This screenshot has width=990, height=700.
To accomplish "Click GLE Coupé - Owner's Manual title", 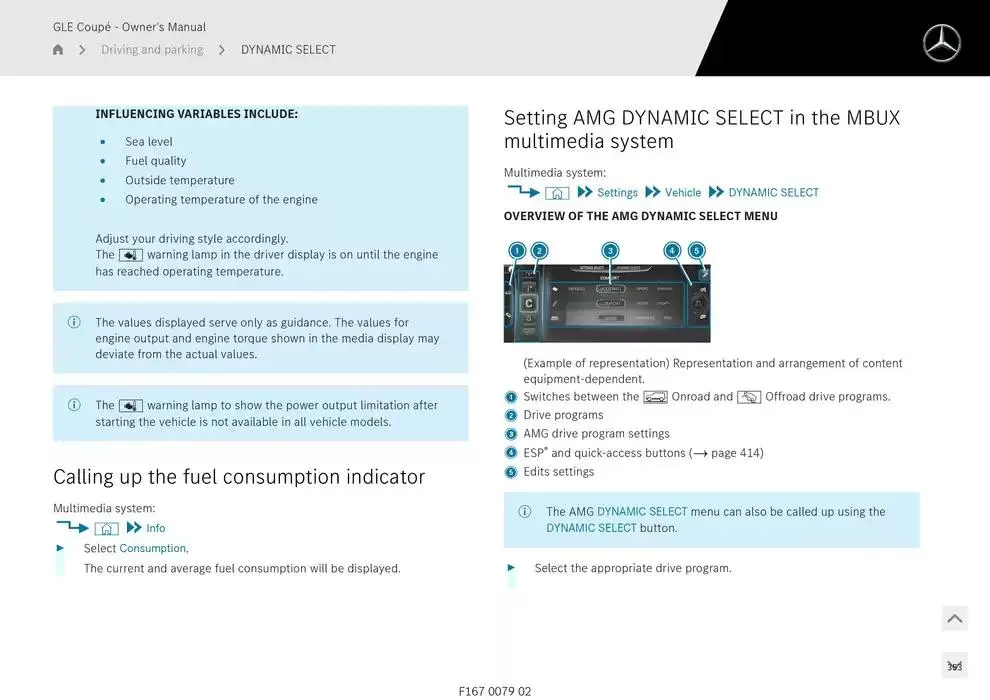I will (129, 27).
